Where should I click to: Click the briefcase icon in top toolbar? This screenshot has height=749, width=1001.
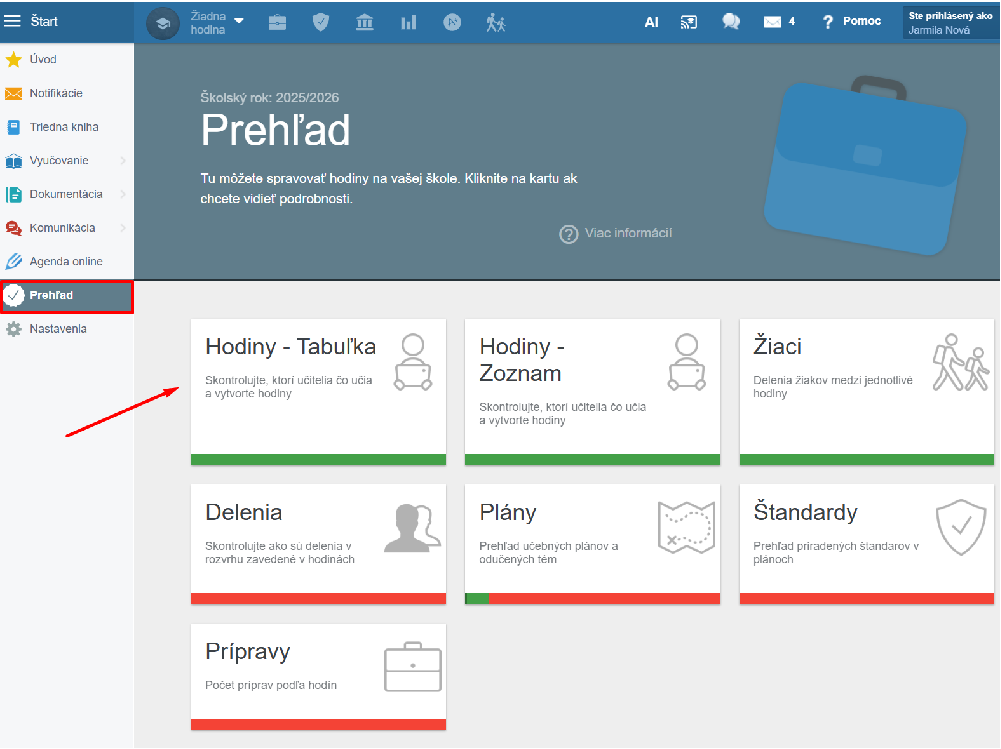pos(277,22)
